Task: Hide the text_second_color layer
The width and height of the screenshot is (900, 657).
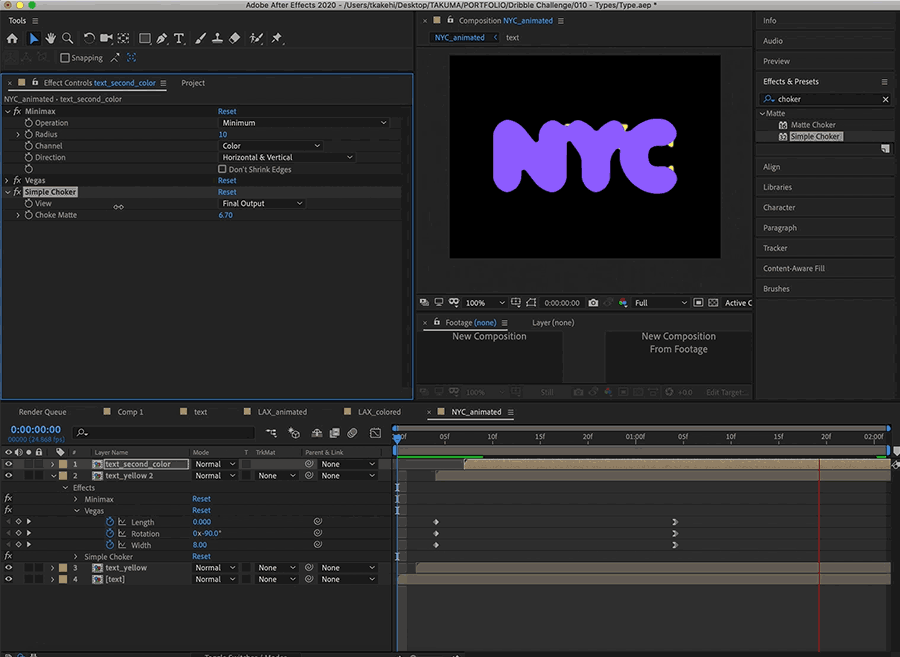Action: pos(8,464)
